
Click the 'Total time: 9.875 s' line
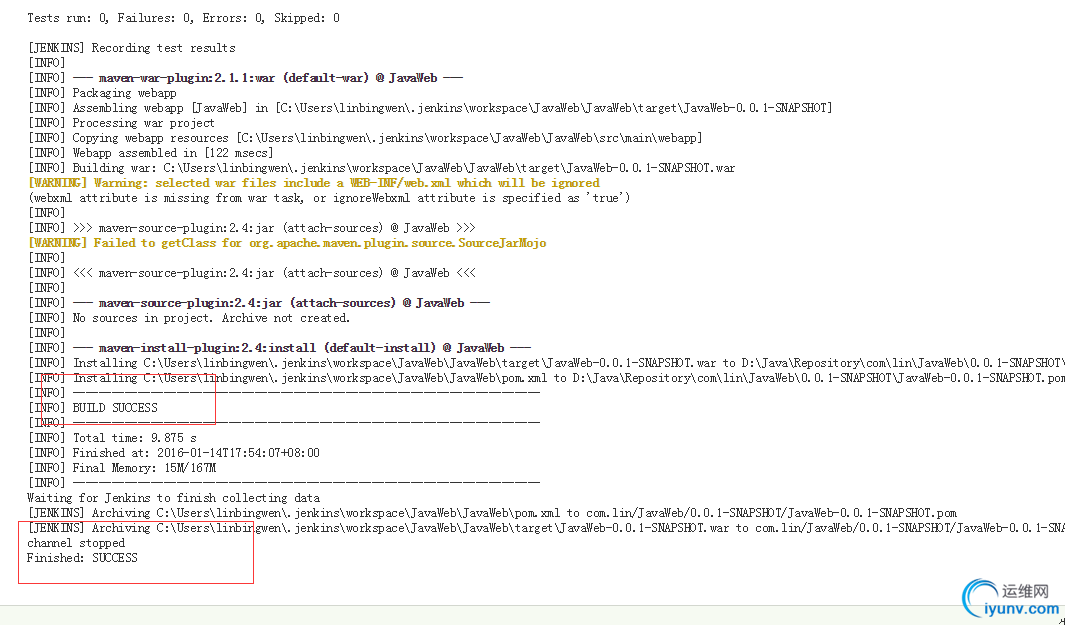pos(112,438)
